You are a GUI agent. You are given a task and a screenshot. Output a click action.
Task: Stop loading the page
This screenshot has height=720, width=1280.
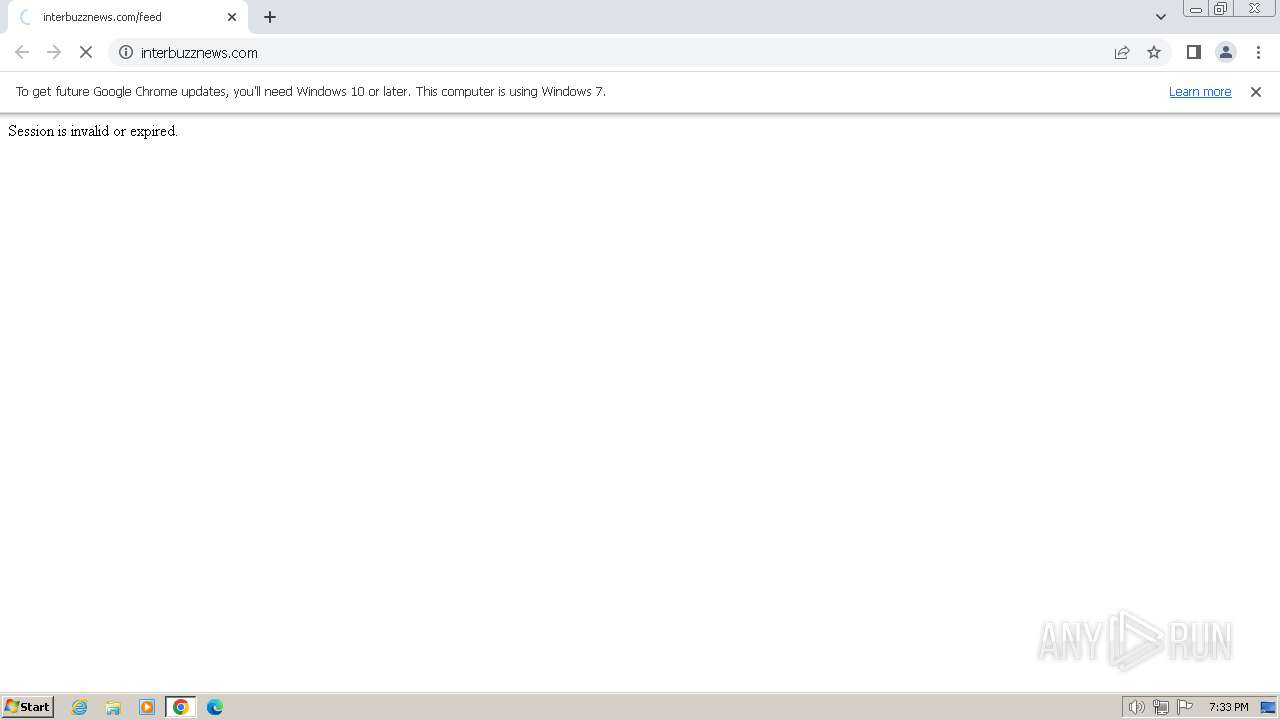pos(86,52)
